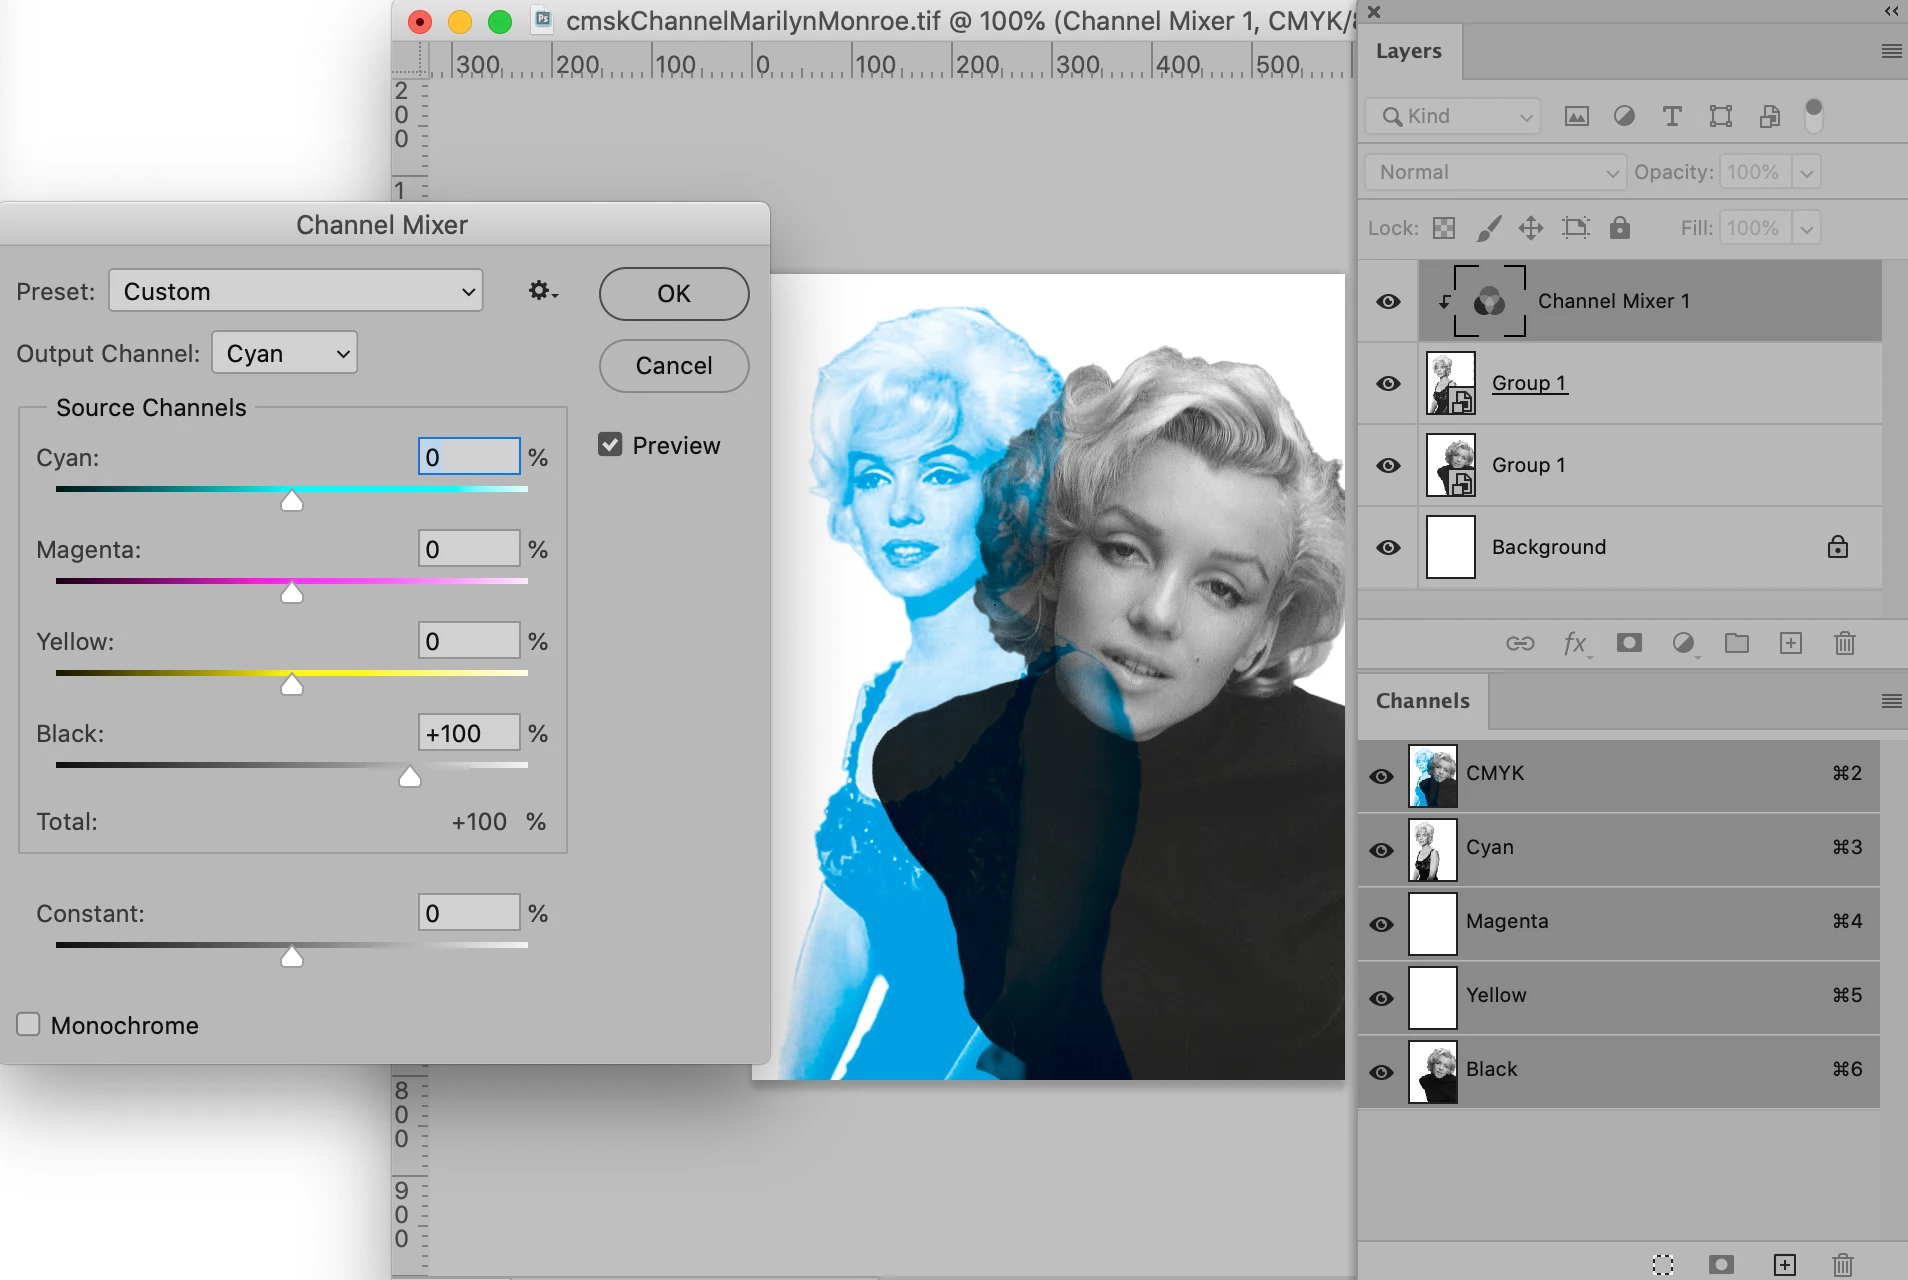This screenshot has height=1280, width=1908.
Task: Delete layer trash icon in Layers panel
Action: click(x=1845, y=643)
